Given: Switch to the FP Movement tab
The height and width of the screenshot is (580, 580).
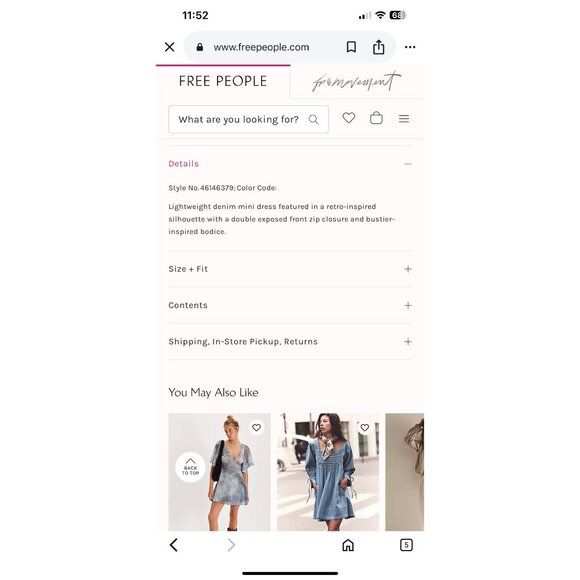Looking at the screenshot, I should [x=357, y=82].
